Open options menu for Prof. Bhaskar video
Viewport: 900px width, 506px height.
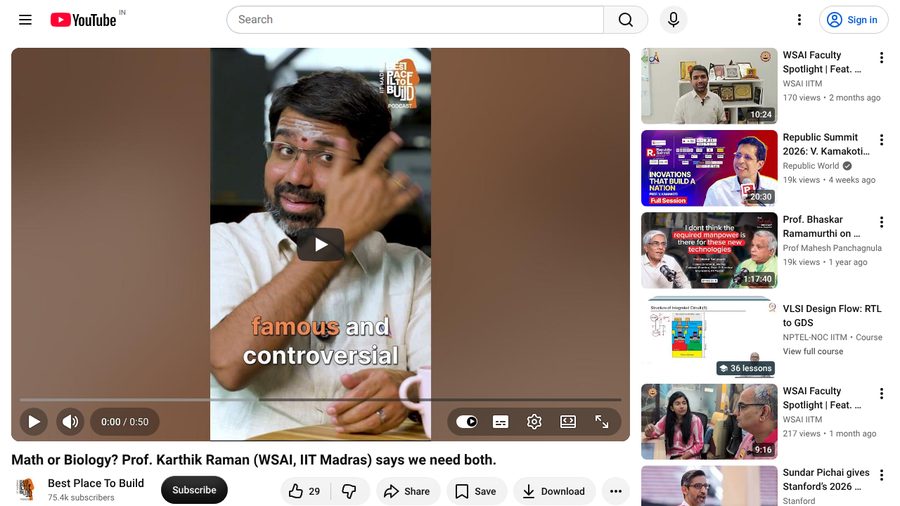(x=881, y=222)
